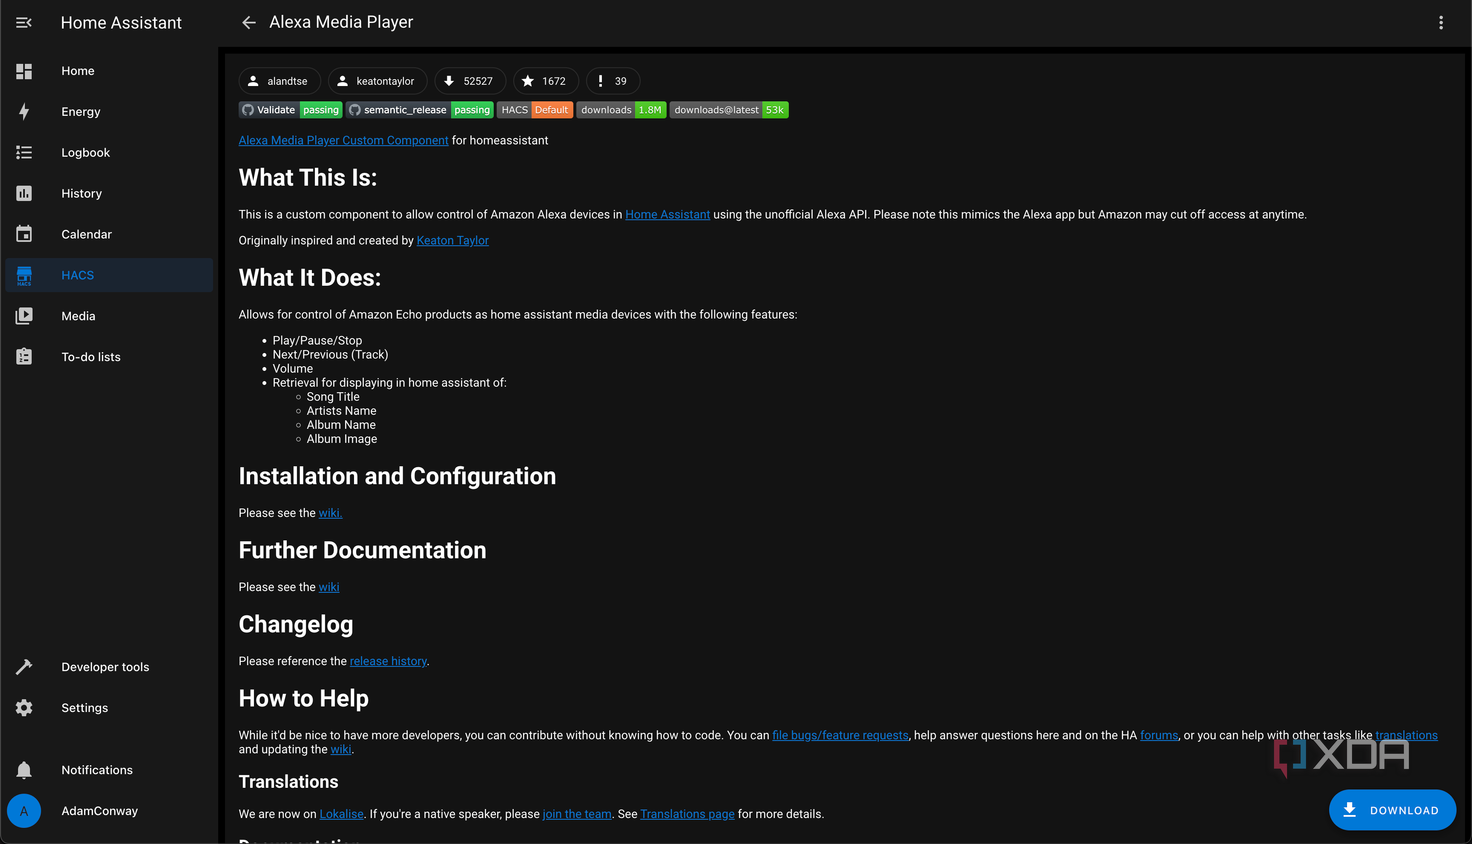The height and width of the screenshot is (844, 1472).
Task: Click the person icon on alandtse chip
Action: pyautogui.click(x=253, y=81)
